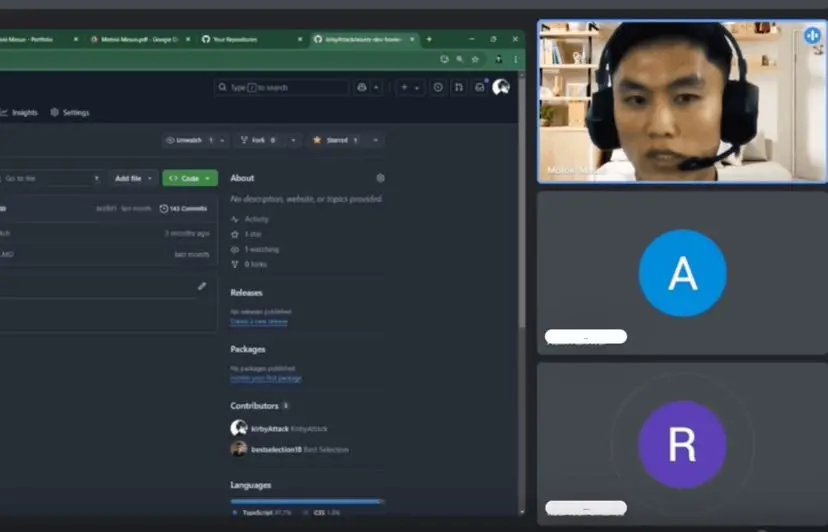This screenshot has height=532, width=828.
Task: Click the CSS language entry
Action: (322, 512)
